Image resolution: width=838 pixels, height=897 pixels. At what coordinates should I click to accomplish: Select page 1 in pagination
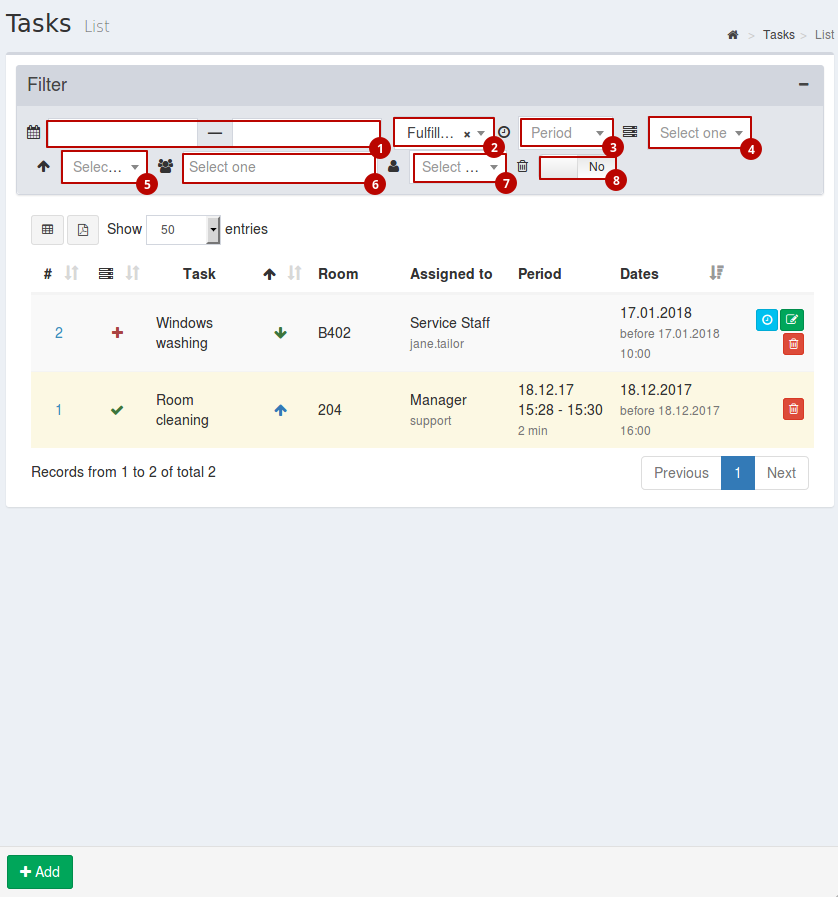tap(738, 473)
